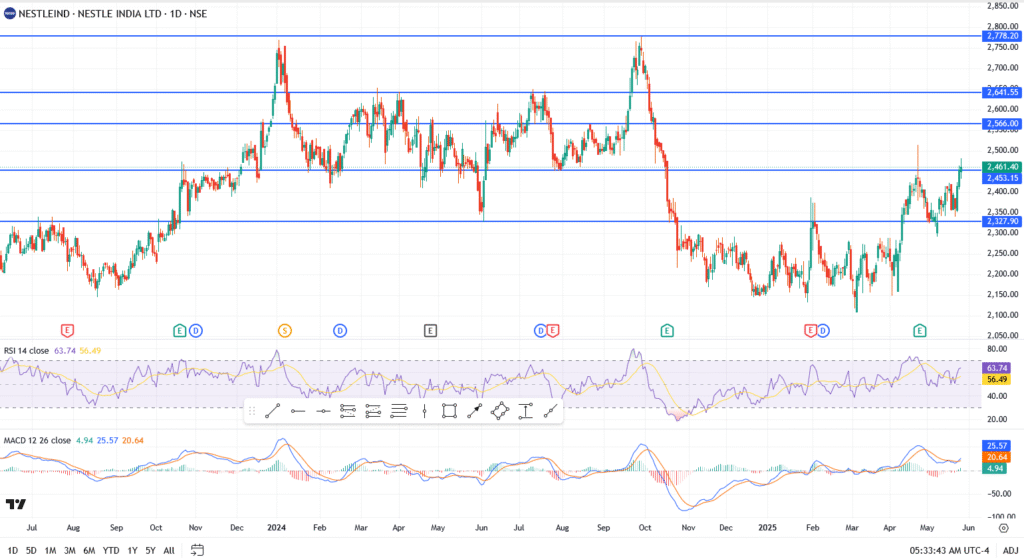
Task: Click the yellow RSI average label 56.49
Action: [996, 379]
